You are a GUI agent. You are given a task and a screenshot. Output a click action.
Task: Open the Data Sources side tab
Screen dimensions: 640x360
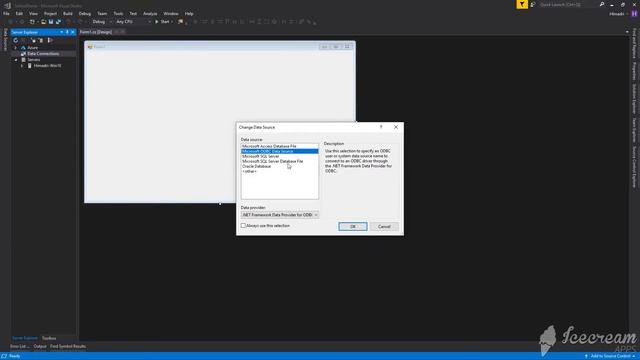(x=5, y=40)
